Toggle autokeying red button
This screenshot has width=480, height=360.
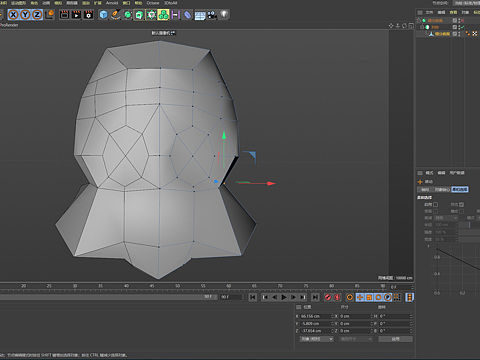click(337, 297)
